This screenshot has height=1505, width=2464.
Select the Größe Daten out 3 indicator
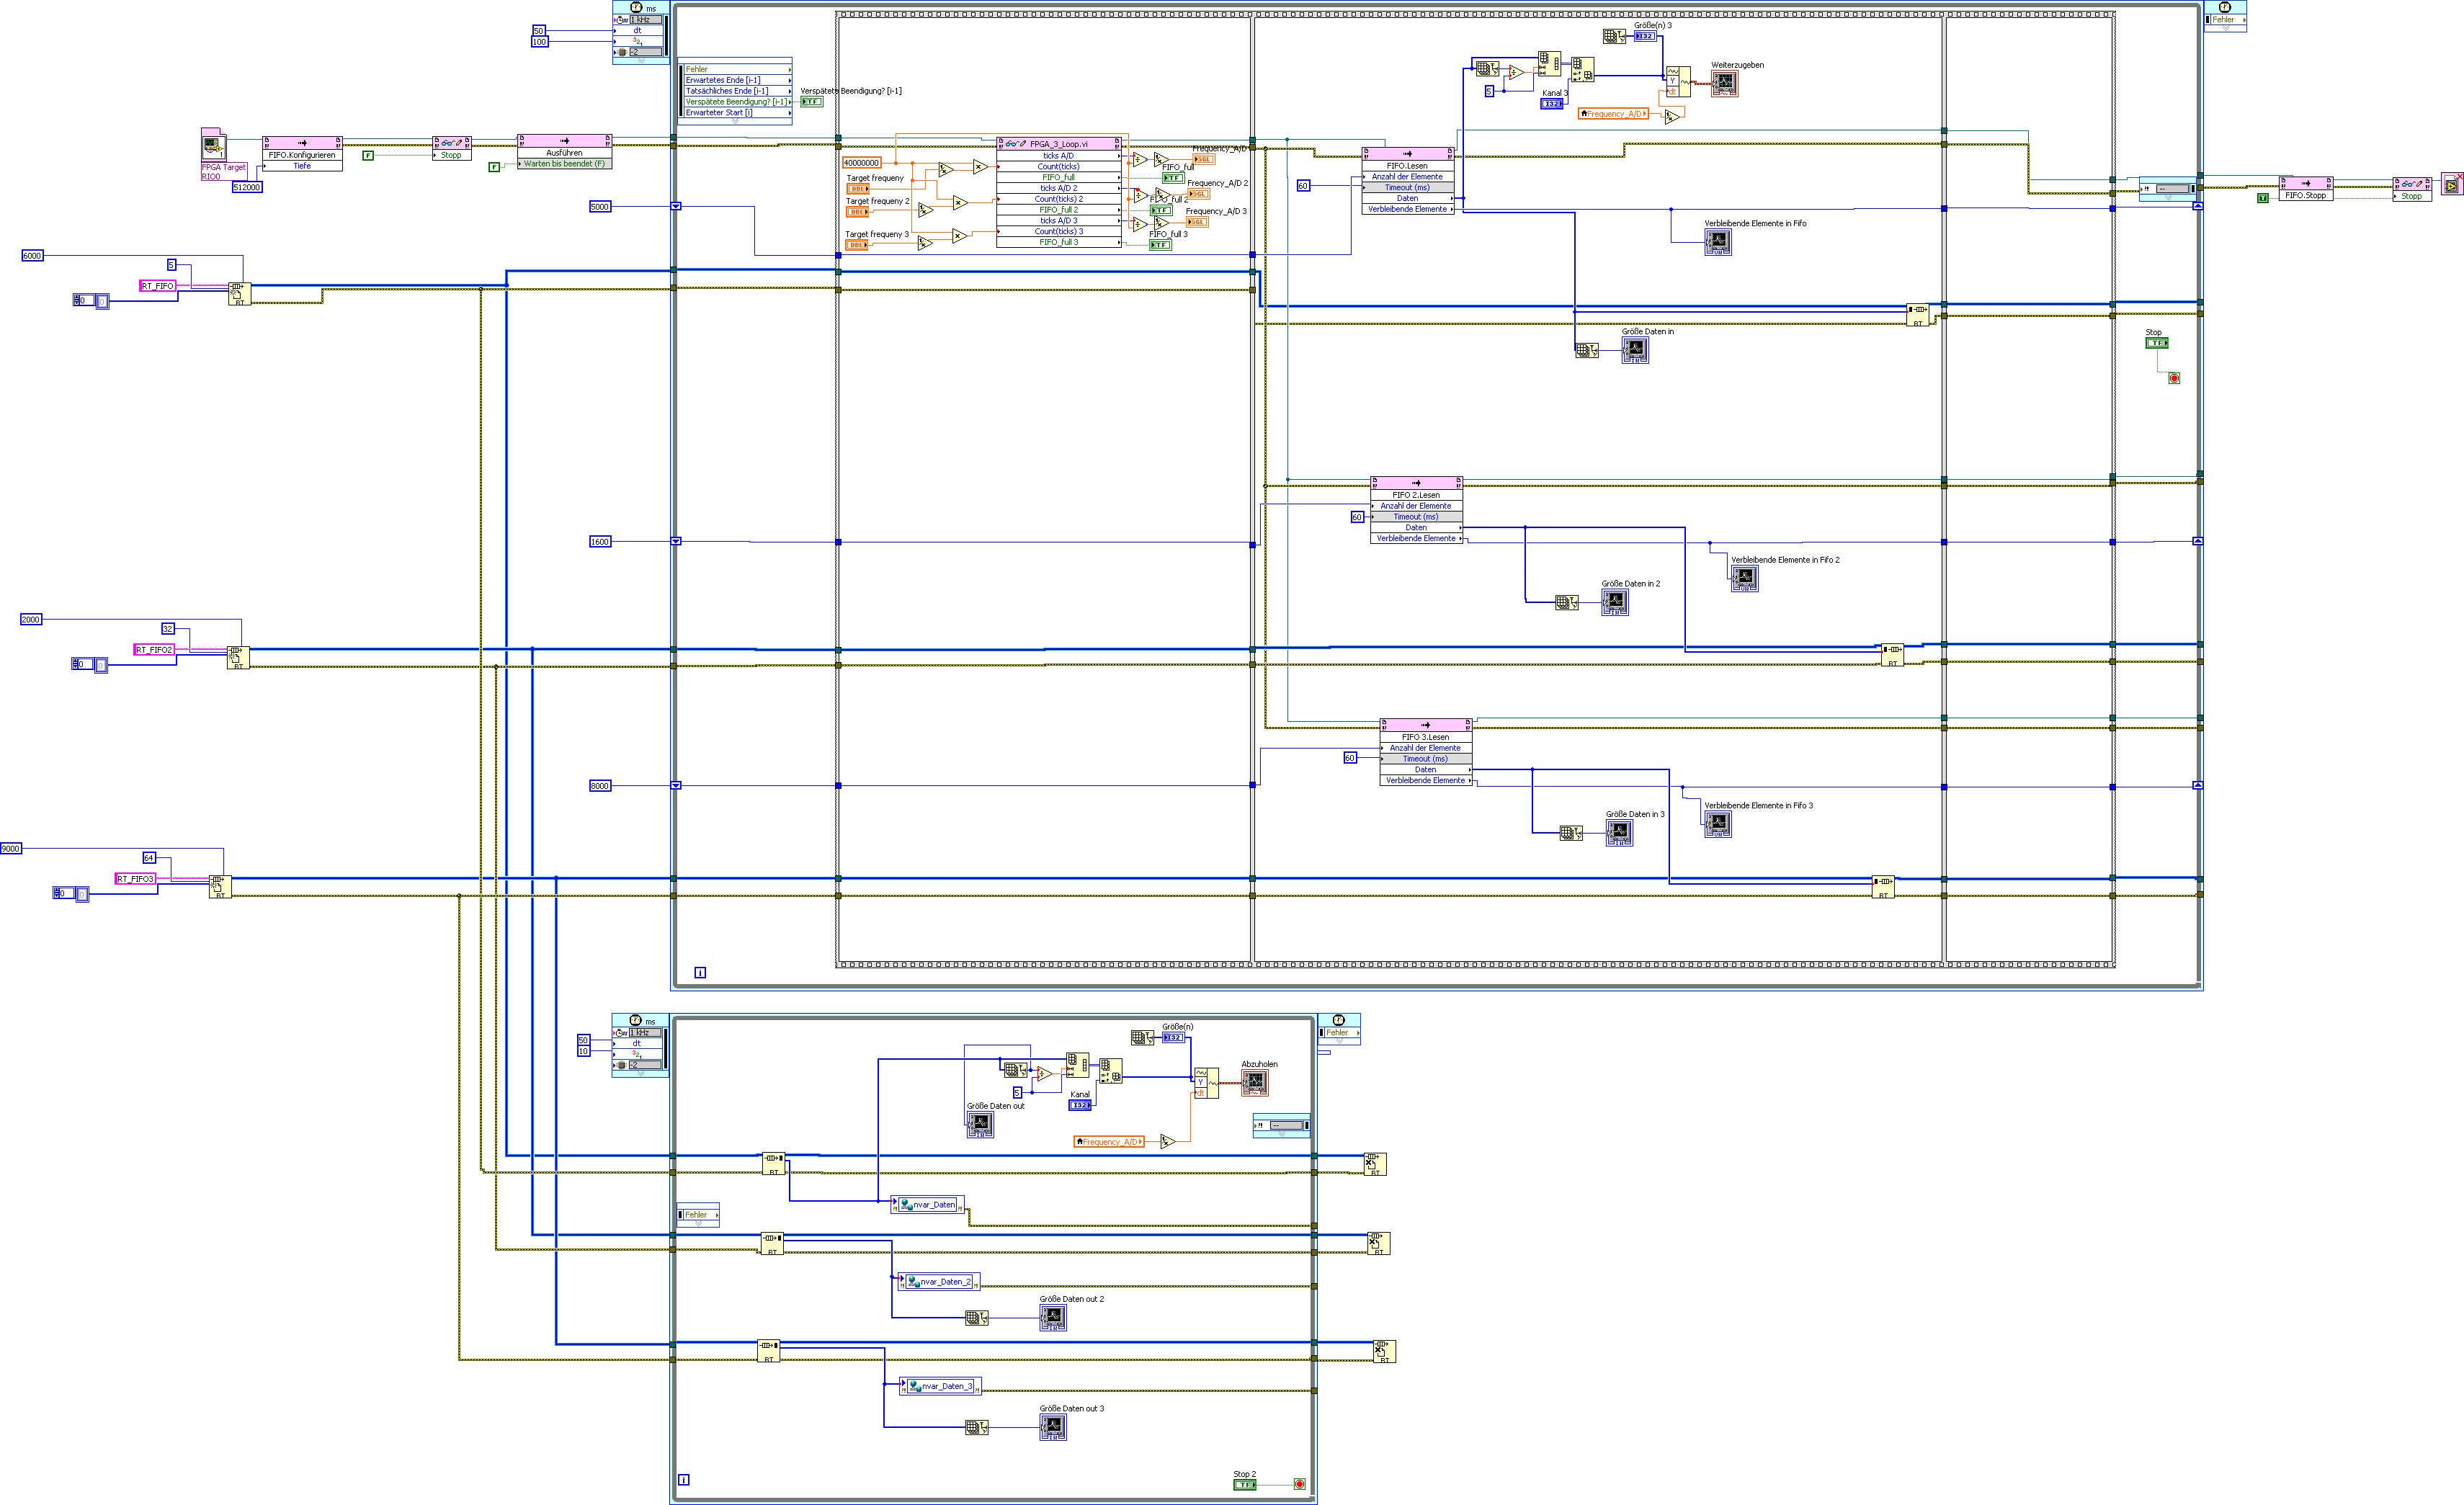pos(1052,1427)
